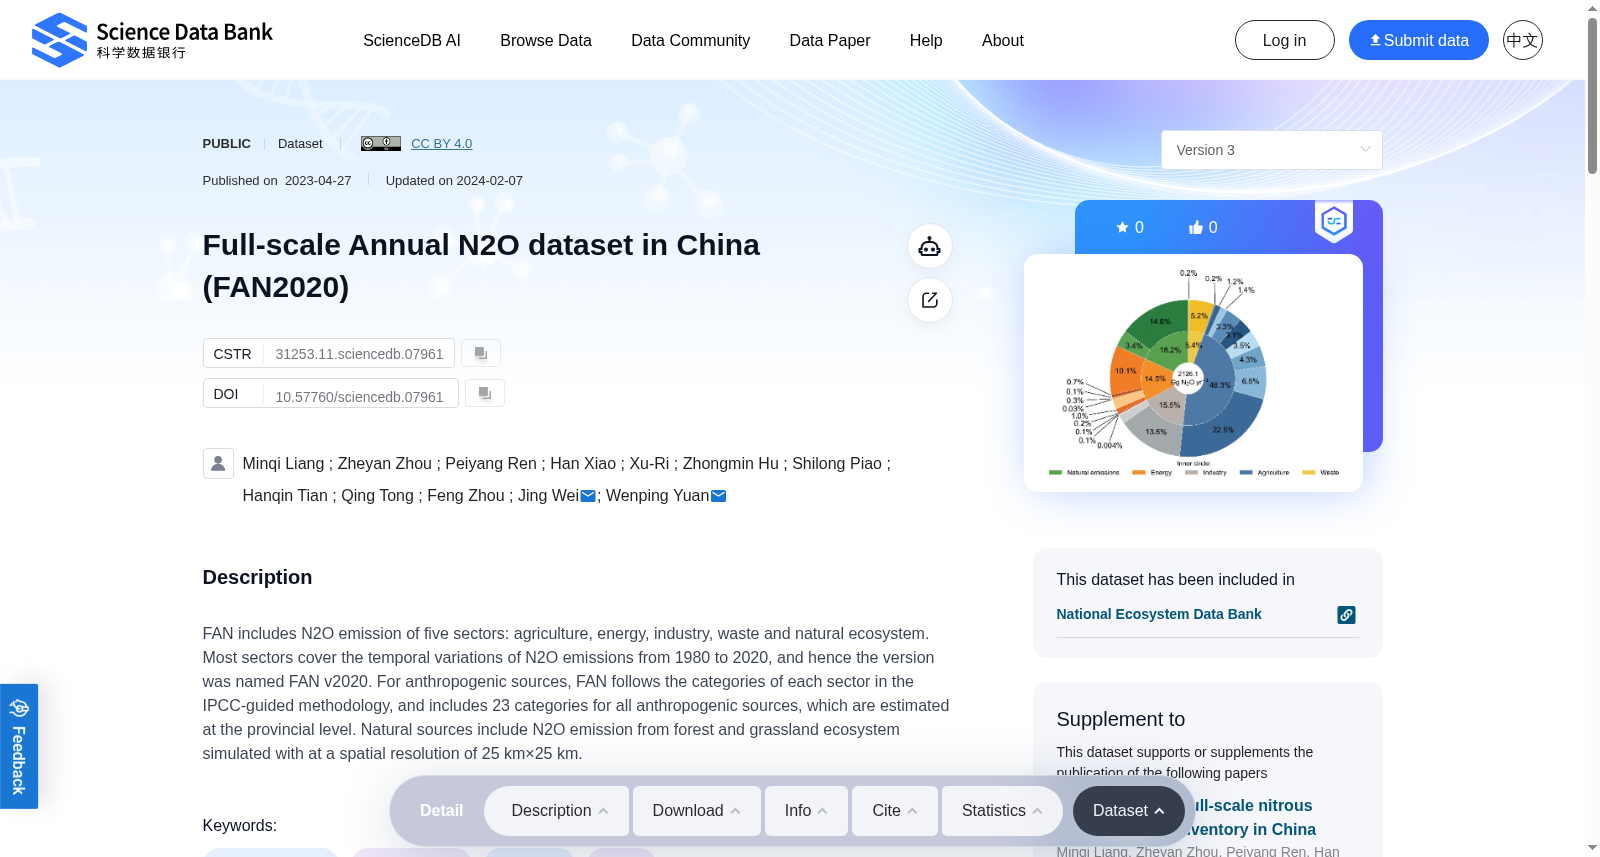Expand the Description section chevron
This screenshot has height=857, width=1600.
coord(603,811)
